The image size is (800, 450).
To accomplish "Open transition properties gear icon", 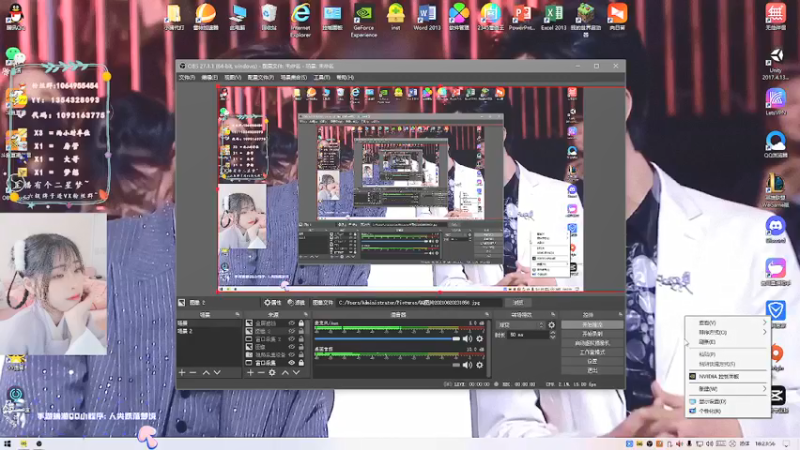I will tap(552, 325).
